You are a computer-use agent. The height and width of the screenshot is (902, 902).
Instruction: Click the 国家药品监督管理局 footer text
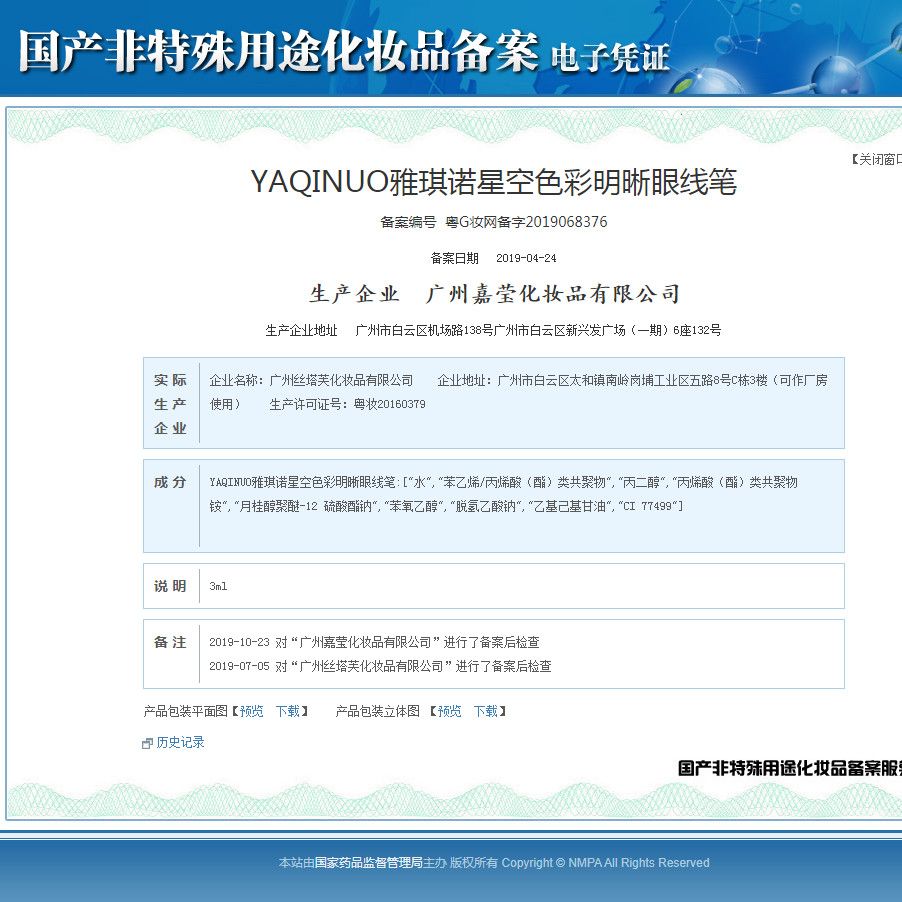click(368, 863)
